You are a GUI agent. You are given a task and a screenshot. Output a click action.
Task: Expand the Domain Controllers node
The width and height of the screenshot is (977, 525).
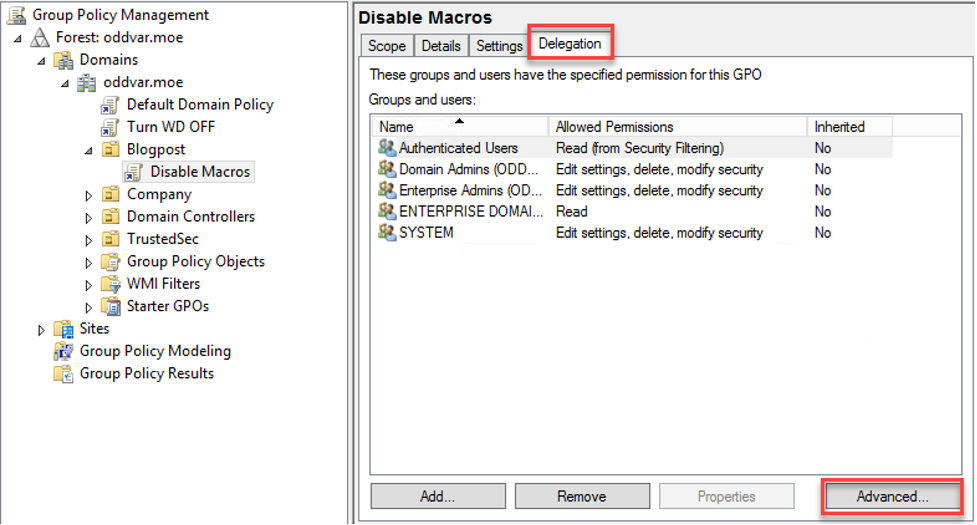pos(88,218)
